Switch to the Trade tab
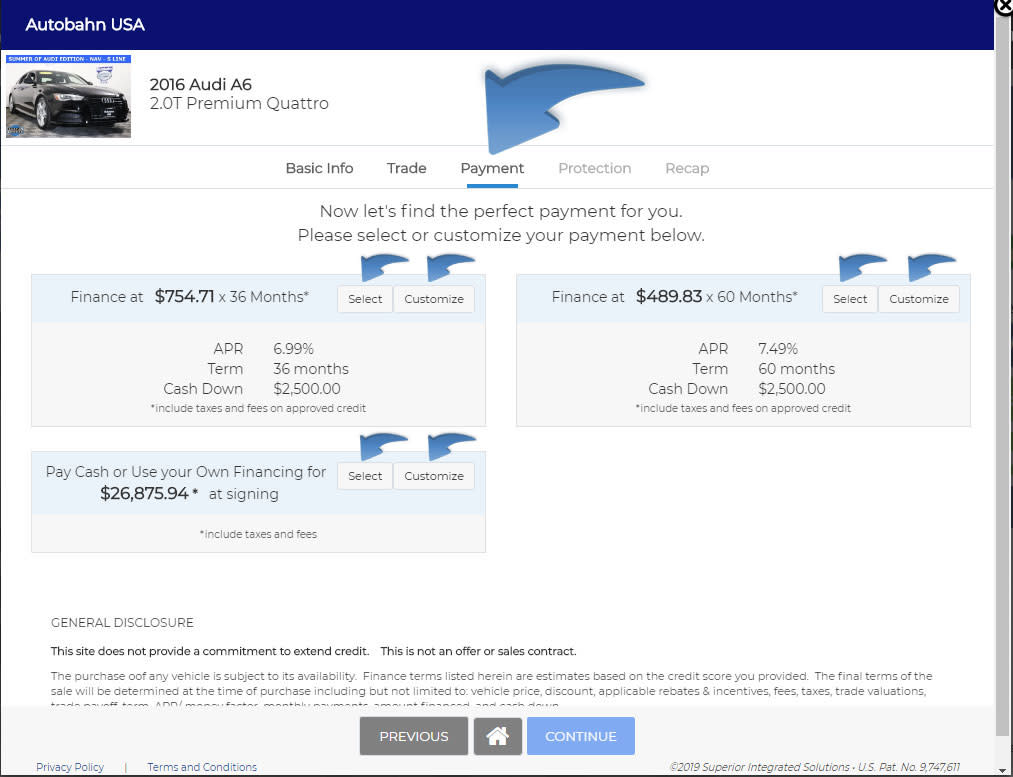Image resolution: width=1013 pixels, height=777 pixels. (406, 168)
